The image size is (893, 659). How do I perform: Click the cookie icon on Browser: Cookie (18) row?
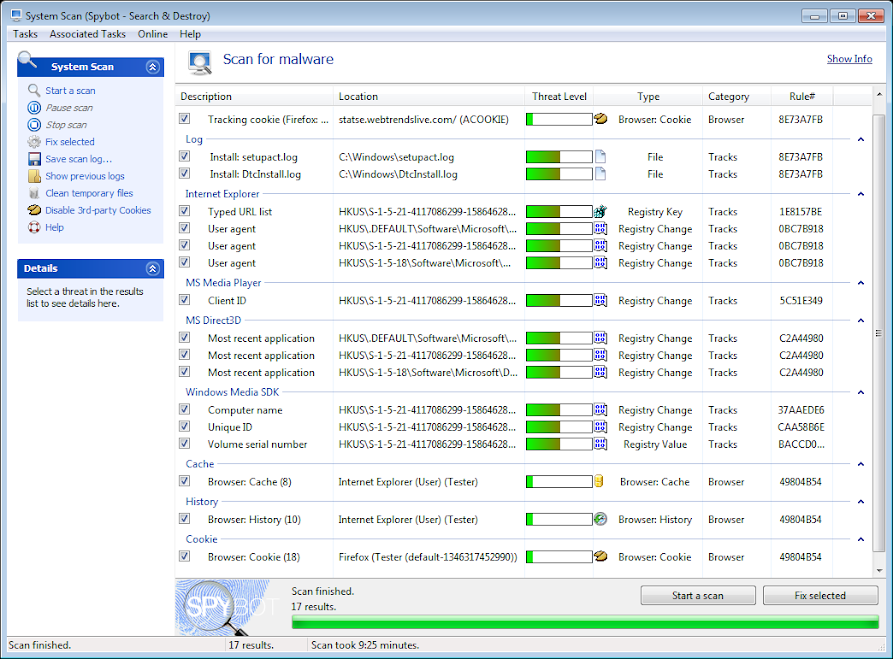coord(600,556)
